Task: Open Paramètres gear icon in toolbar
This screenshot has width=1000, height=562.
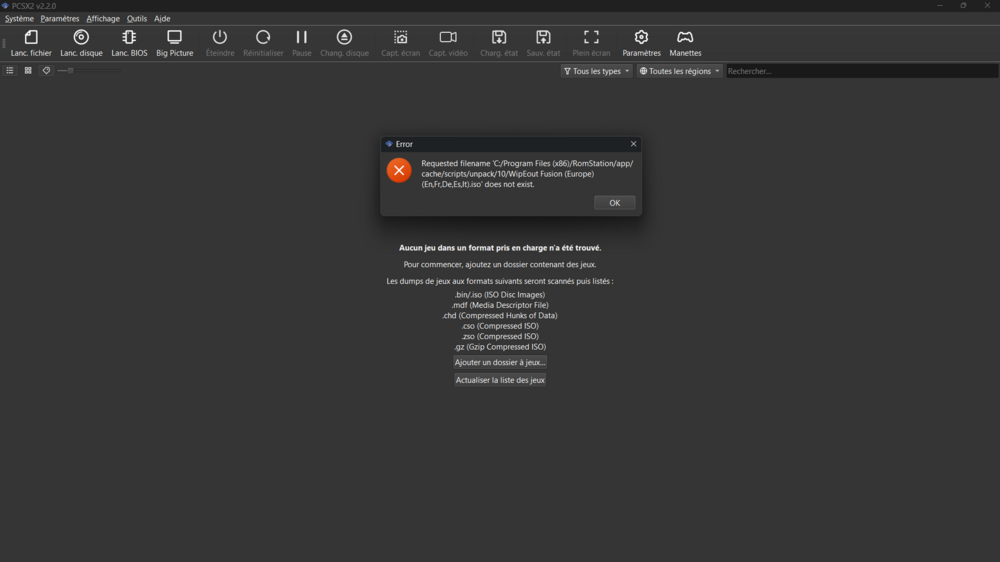Action: 641,43
